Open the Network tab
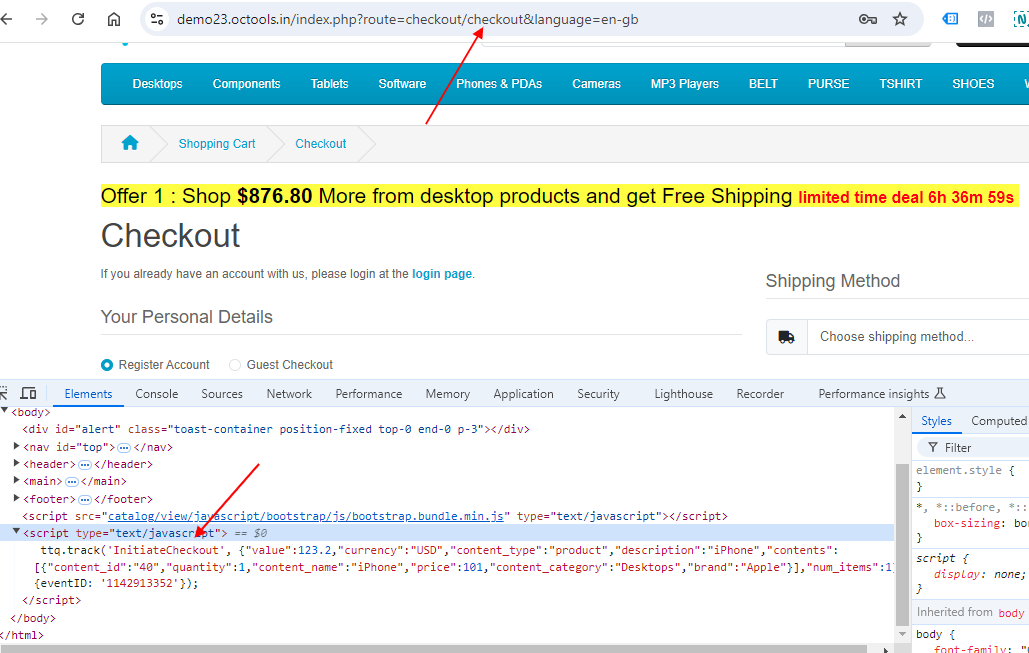This screenshot has height=653, width=1029. click(x=289, y=394)
